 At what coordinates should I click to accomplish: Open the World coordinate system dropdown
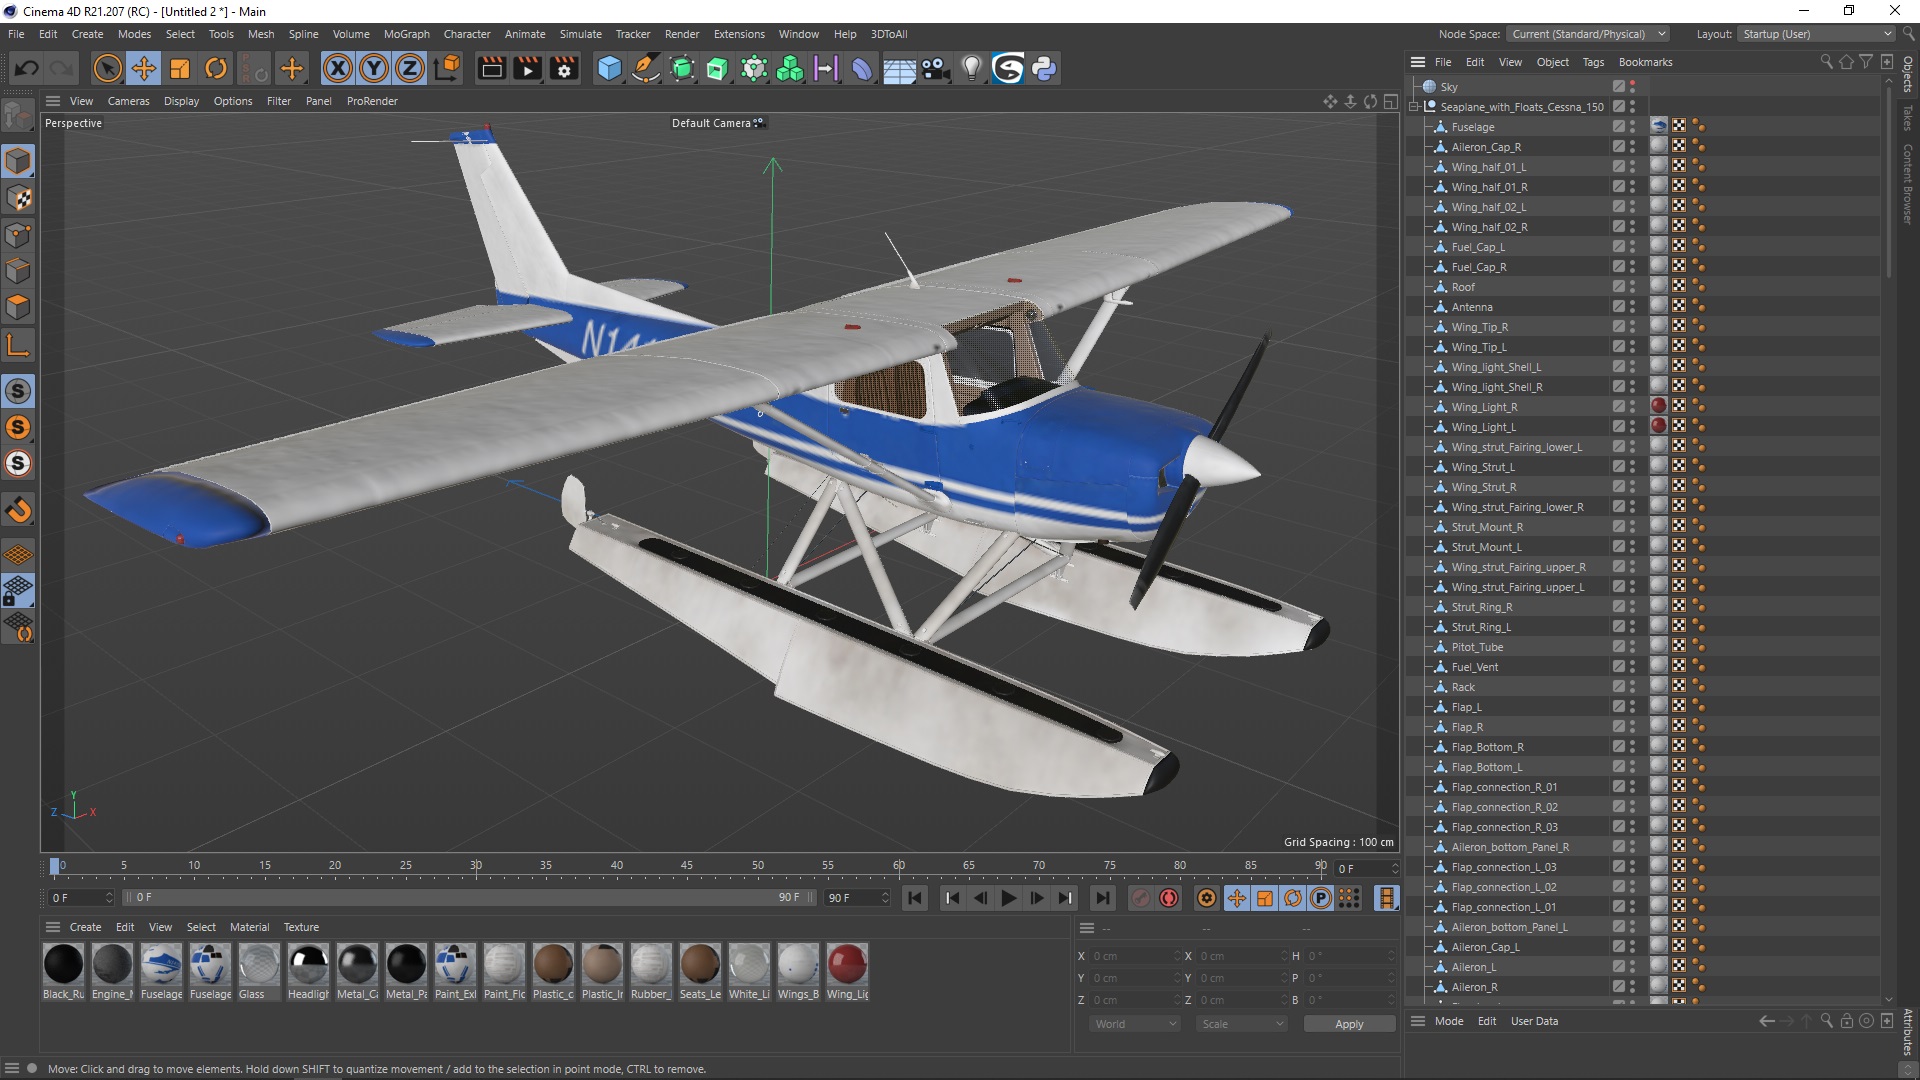pyautogui.click(x=1134, y=1024)
